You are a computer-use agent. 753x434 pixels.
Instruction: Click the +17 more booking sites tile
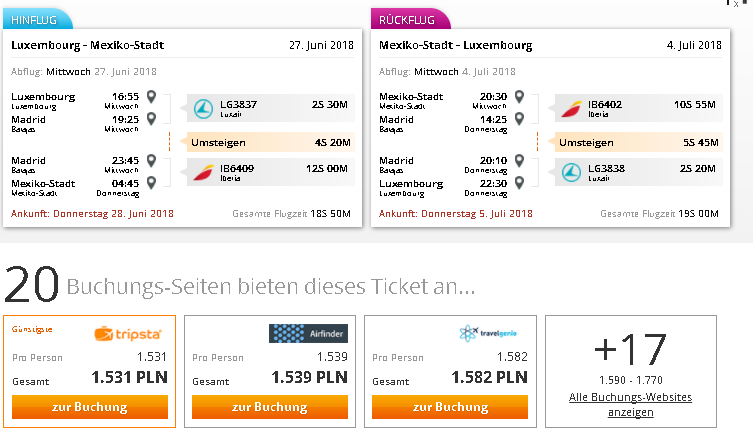click(631, 371)
